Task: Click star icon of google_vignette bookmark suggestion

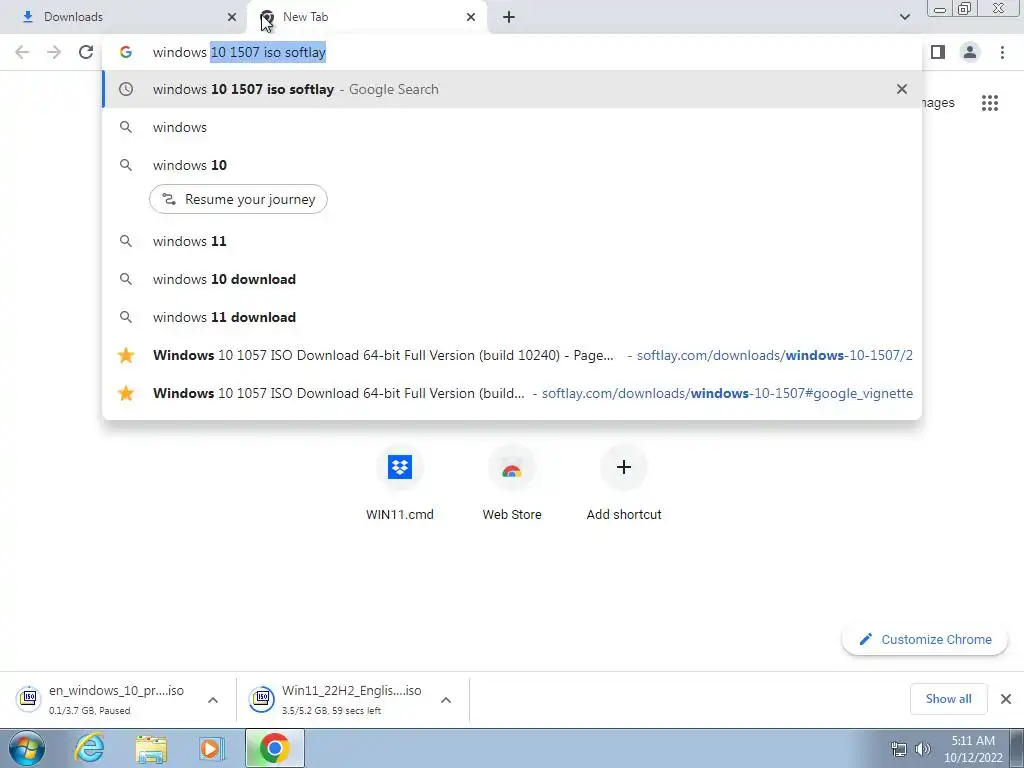Action: pos(126,393)
